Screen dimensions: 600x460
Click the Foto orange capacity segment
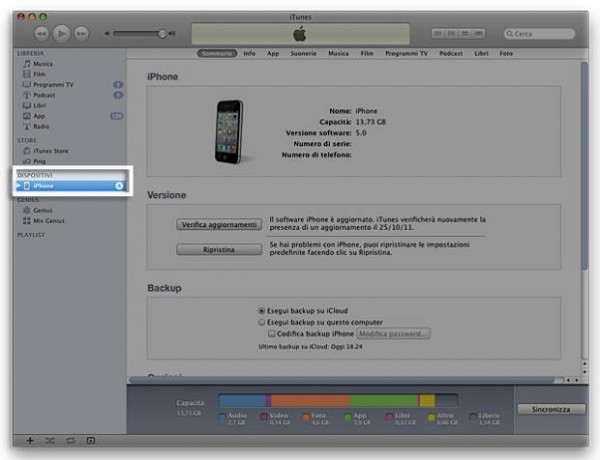pos(310,401)
